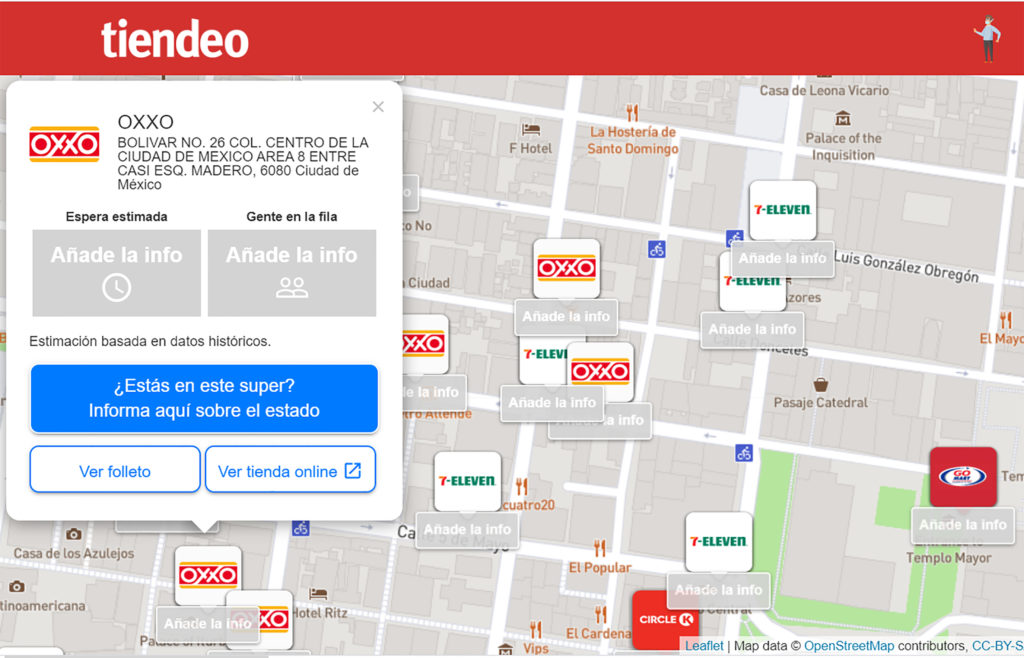This screenshot has width=1024, height=658.
Task: Open the Leaflet attribution link
Action: coord(704,646)
